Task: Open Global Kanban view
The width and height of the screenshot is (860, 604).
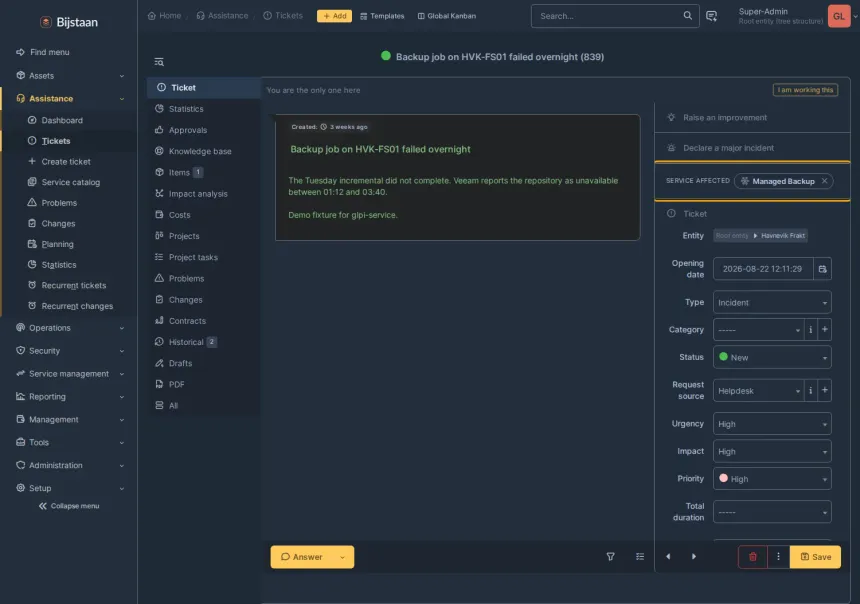Action: tap(447, 16)
